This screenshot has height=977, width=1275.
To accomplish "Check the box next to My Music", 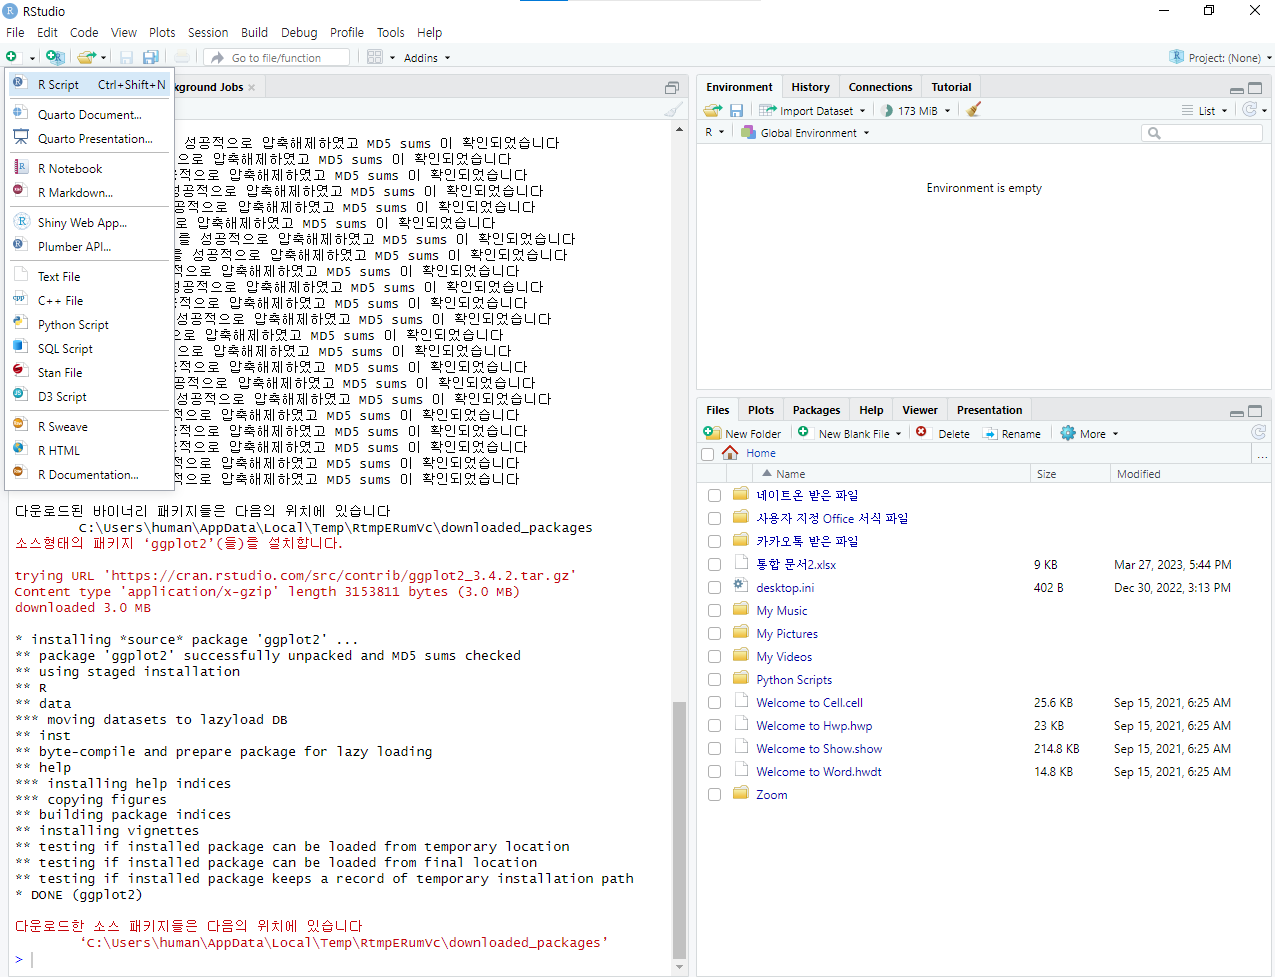I will tap(714, 611).
